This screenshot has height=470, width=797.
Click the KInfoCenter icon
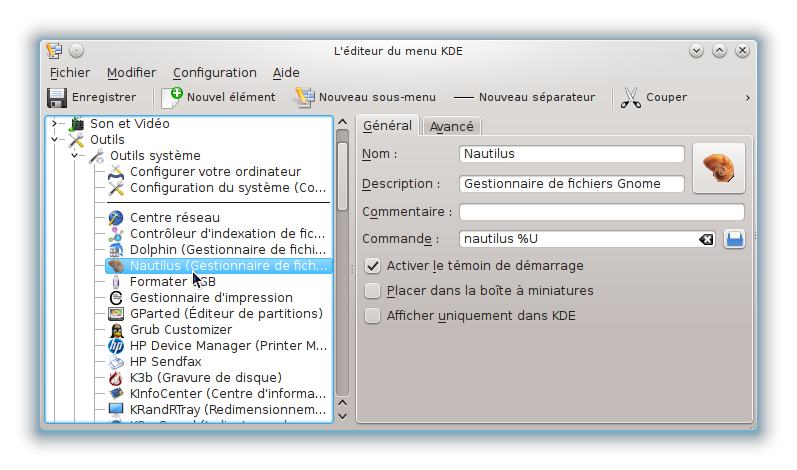(x=116, y=394)
